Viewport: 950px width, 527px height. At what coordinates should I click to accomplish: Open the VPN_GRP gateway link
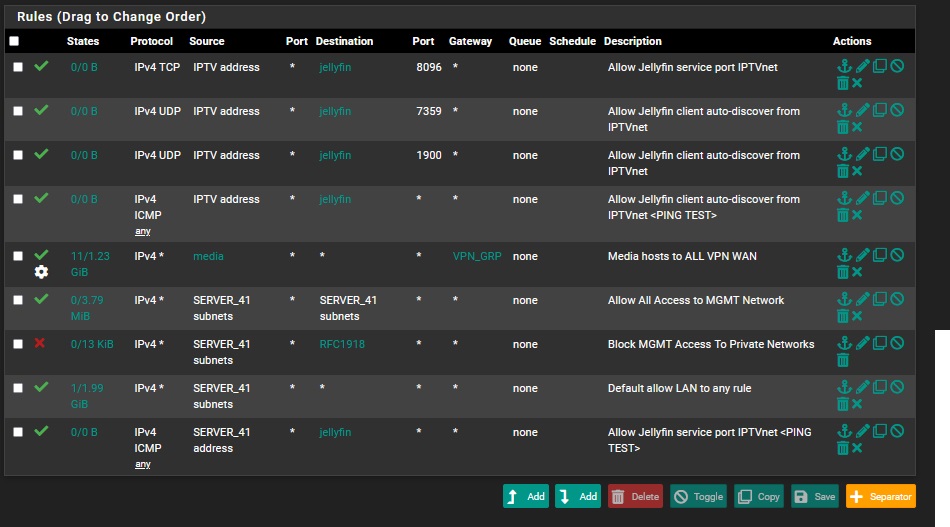point(477,256)
